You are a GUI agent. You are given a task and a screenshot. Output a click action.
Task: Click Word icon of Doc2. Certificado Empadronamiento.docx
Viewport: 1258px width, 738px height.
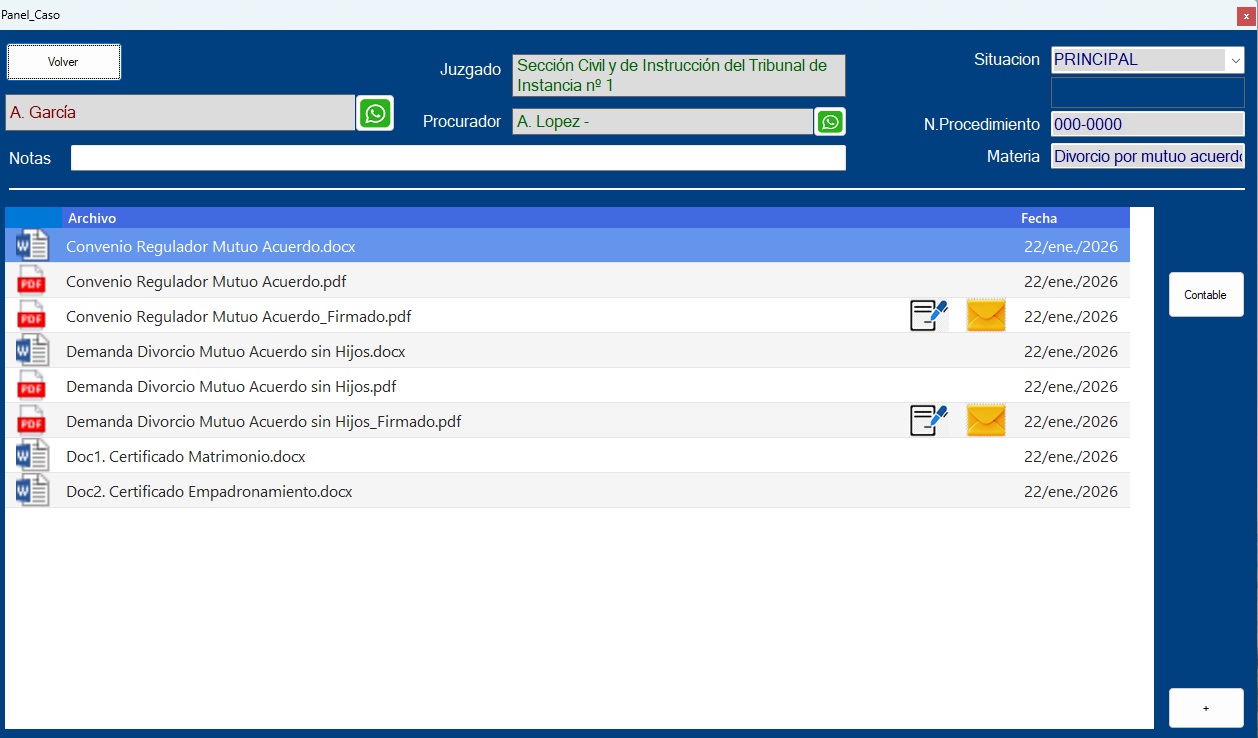pos(32,491)
